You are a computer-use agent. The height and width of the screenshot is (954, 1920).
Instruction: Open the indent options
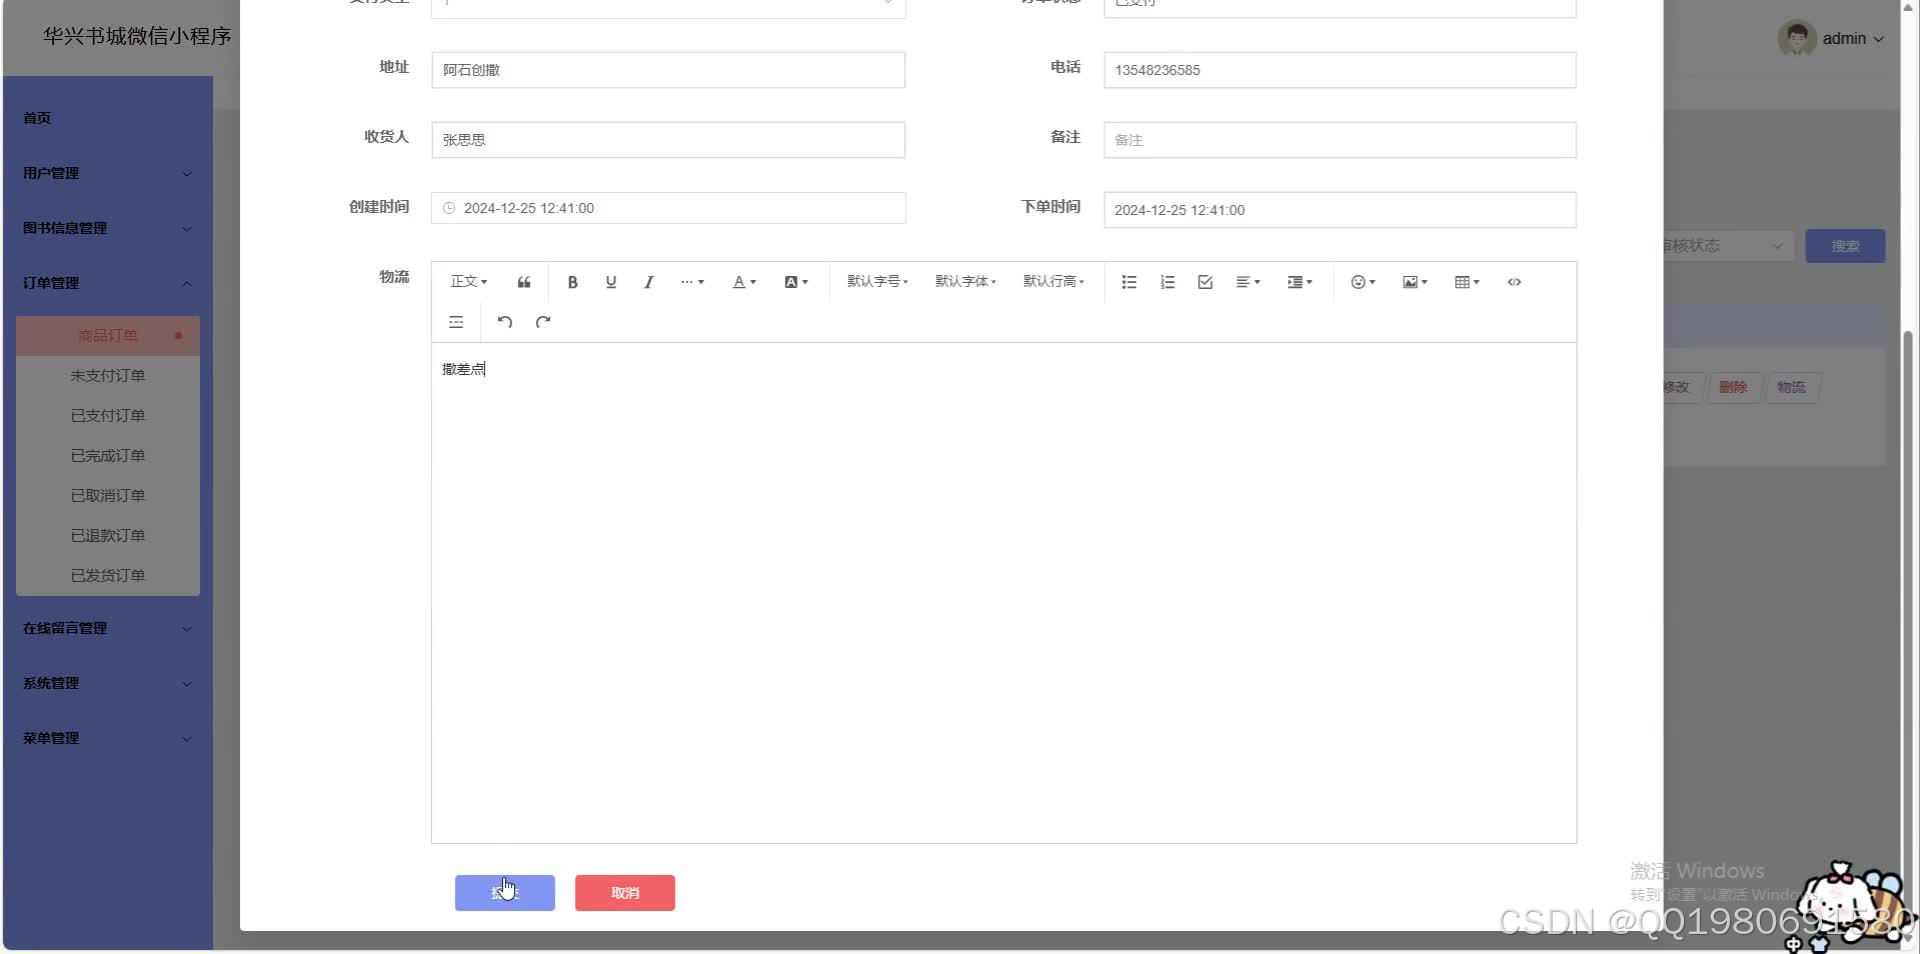(1300, 282)
